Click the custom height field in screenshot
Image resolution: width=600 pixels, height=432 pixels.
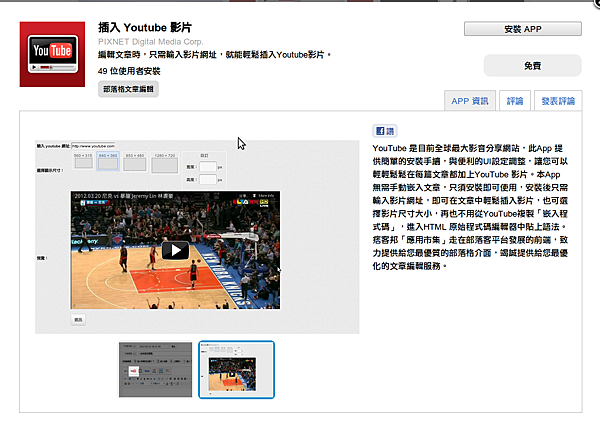point(208,179)
